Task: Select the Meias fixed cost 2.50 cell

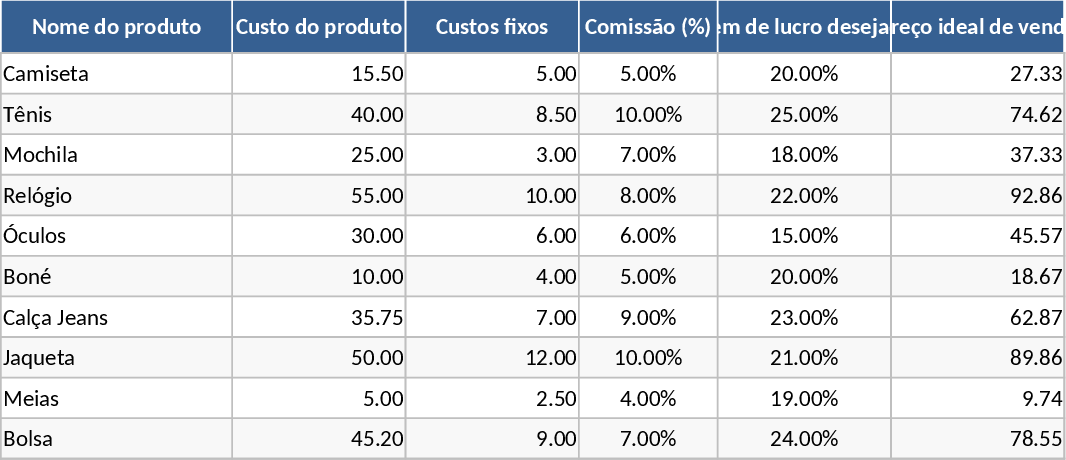Action: coord(492,399)
